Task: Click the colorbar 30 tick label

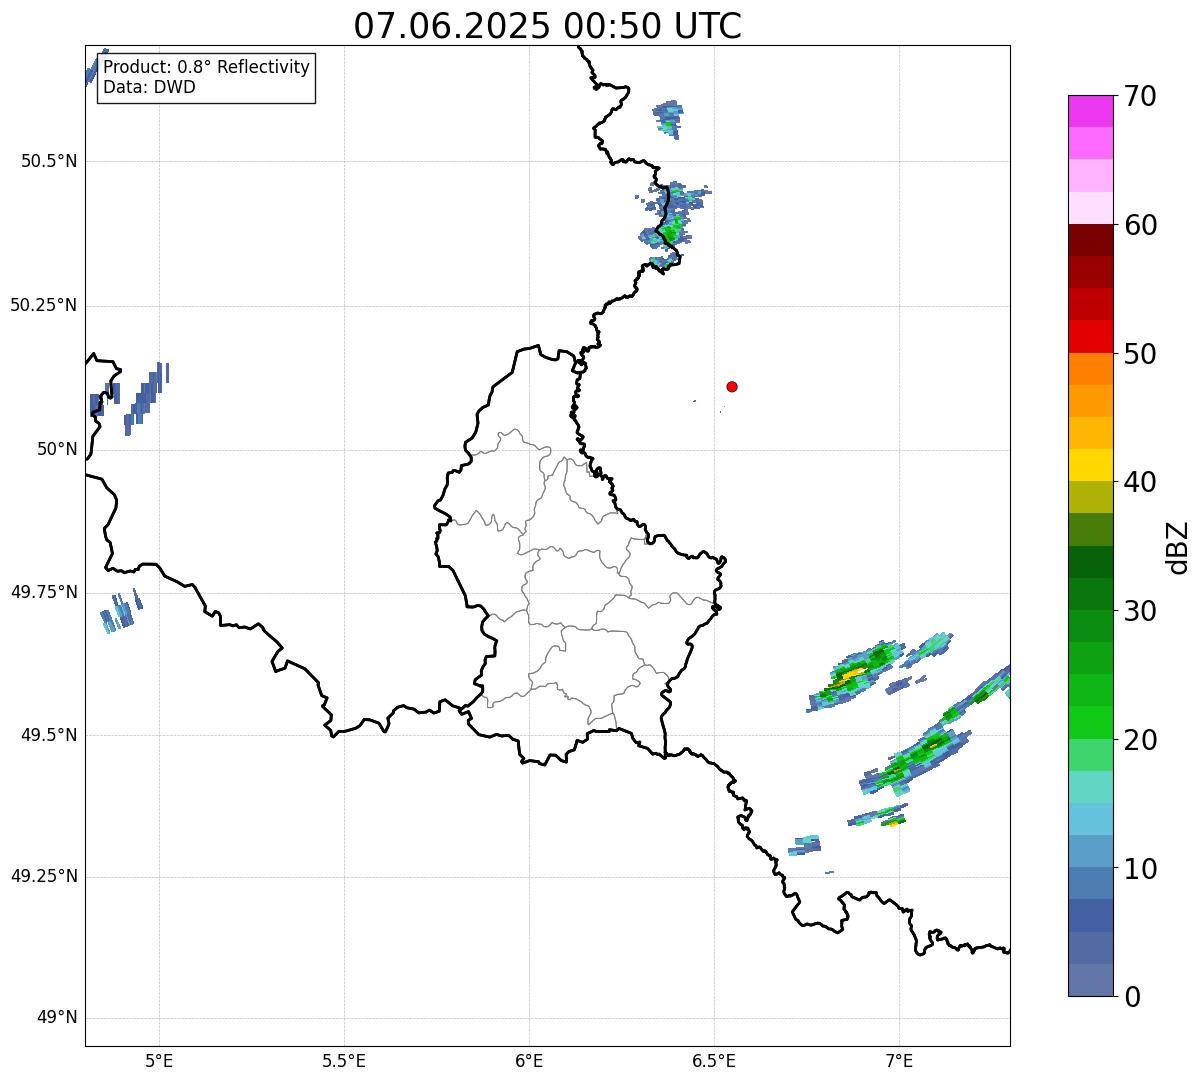Action: (x=1140, y=611)
